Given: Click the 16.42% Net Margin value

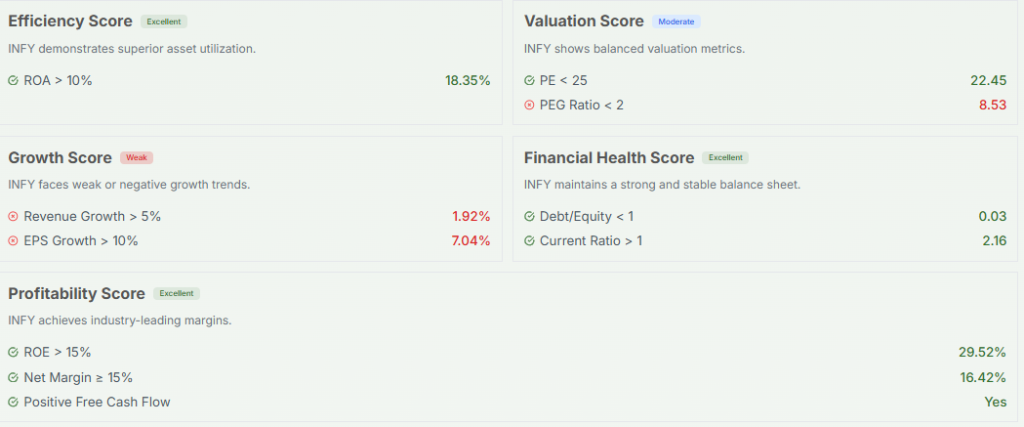Looking at the screenshot, I should [983, 377].
